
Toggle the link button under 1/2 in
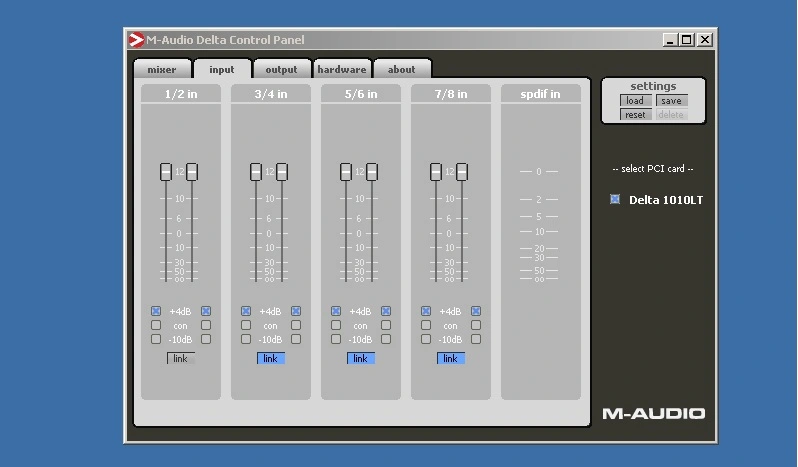point(180,358)
